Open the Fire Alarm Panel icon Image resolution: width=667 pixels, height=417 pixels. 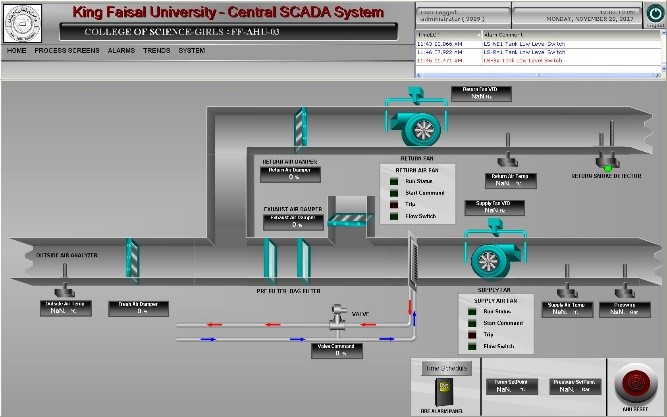[444, 392]
